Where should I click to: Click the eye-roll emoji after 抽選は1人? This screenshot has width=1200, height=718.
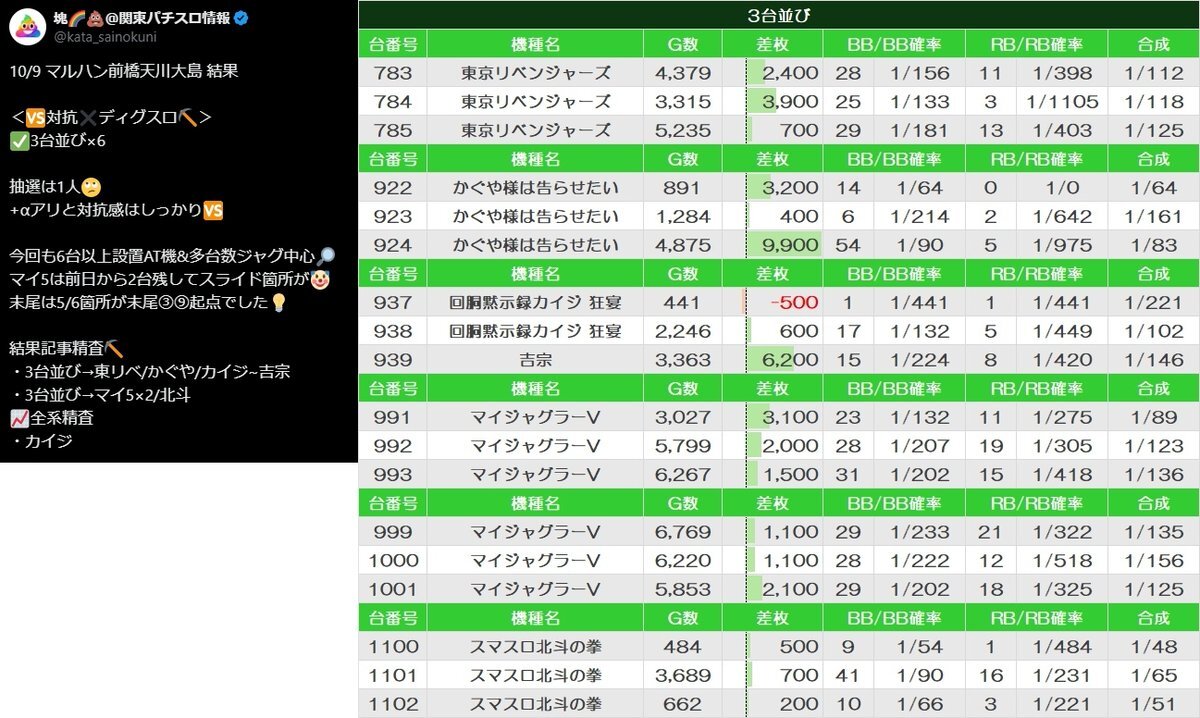pos(91,187)
